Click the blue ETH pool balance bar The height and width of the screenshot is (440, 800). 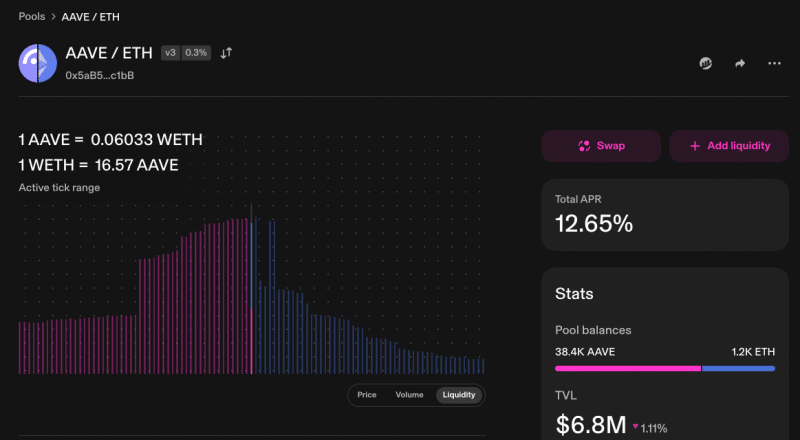[738, 368]
